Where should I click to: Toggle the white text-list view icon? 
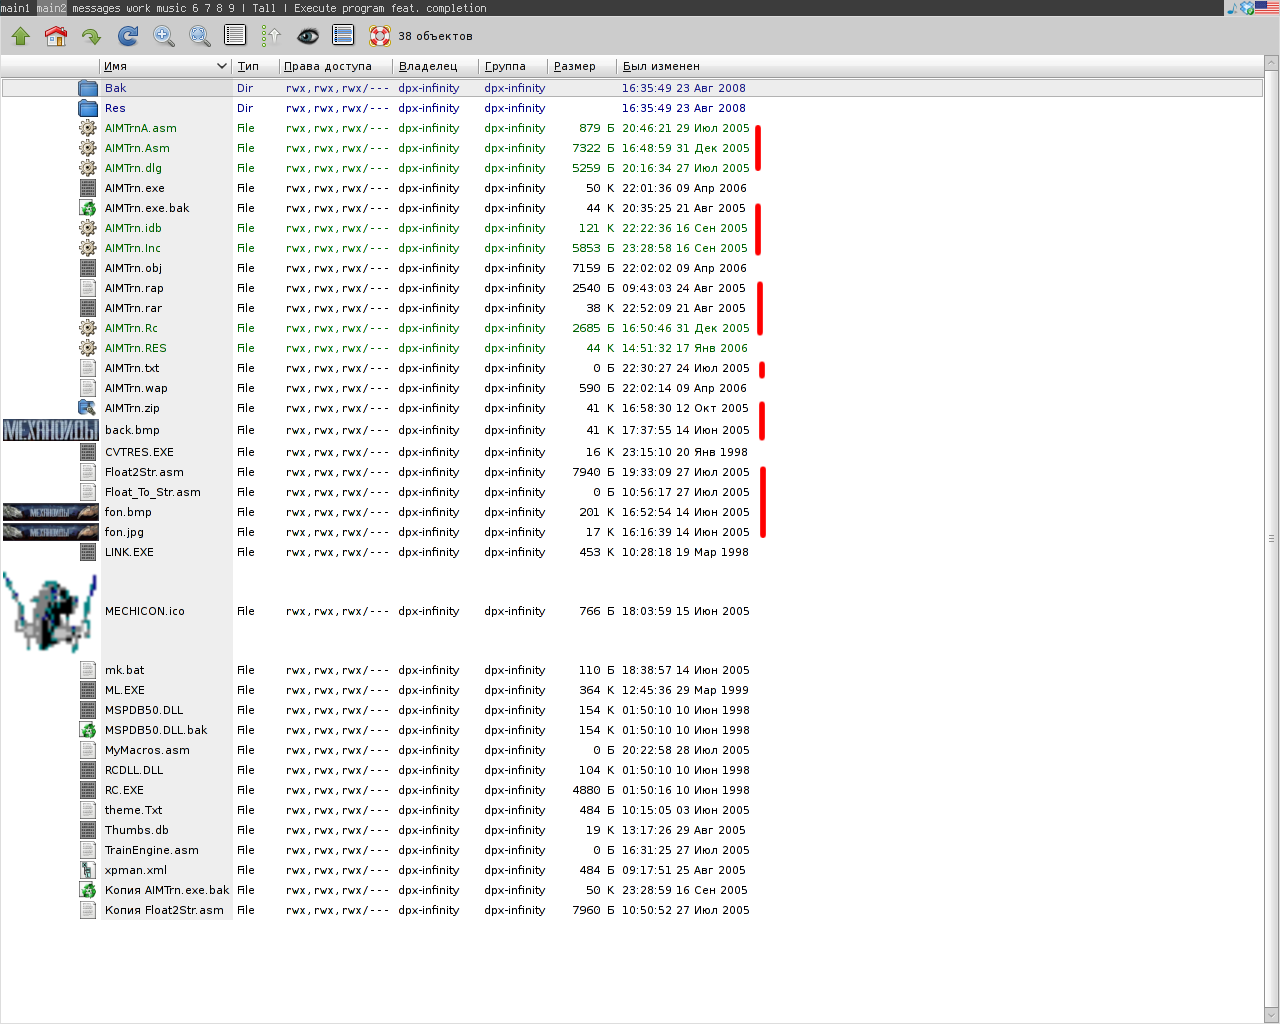tap(236, 37)
